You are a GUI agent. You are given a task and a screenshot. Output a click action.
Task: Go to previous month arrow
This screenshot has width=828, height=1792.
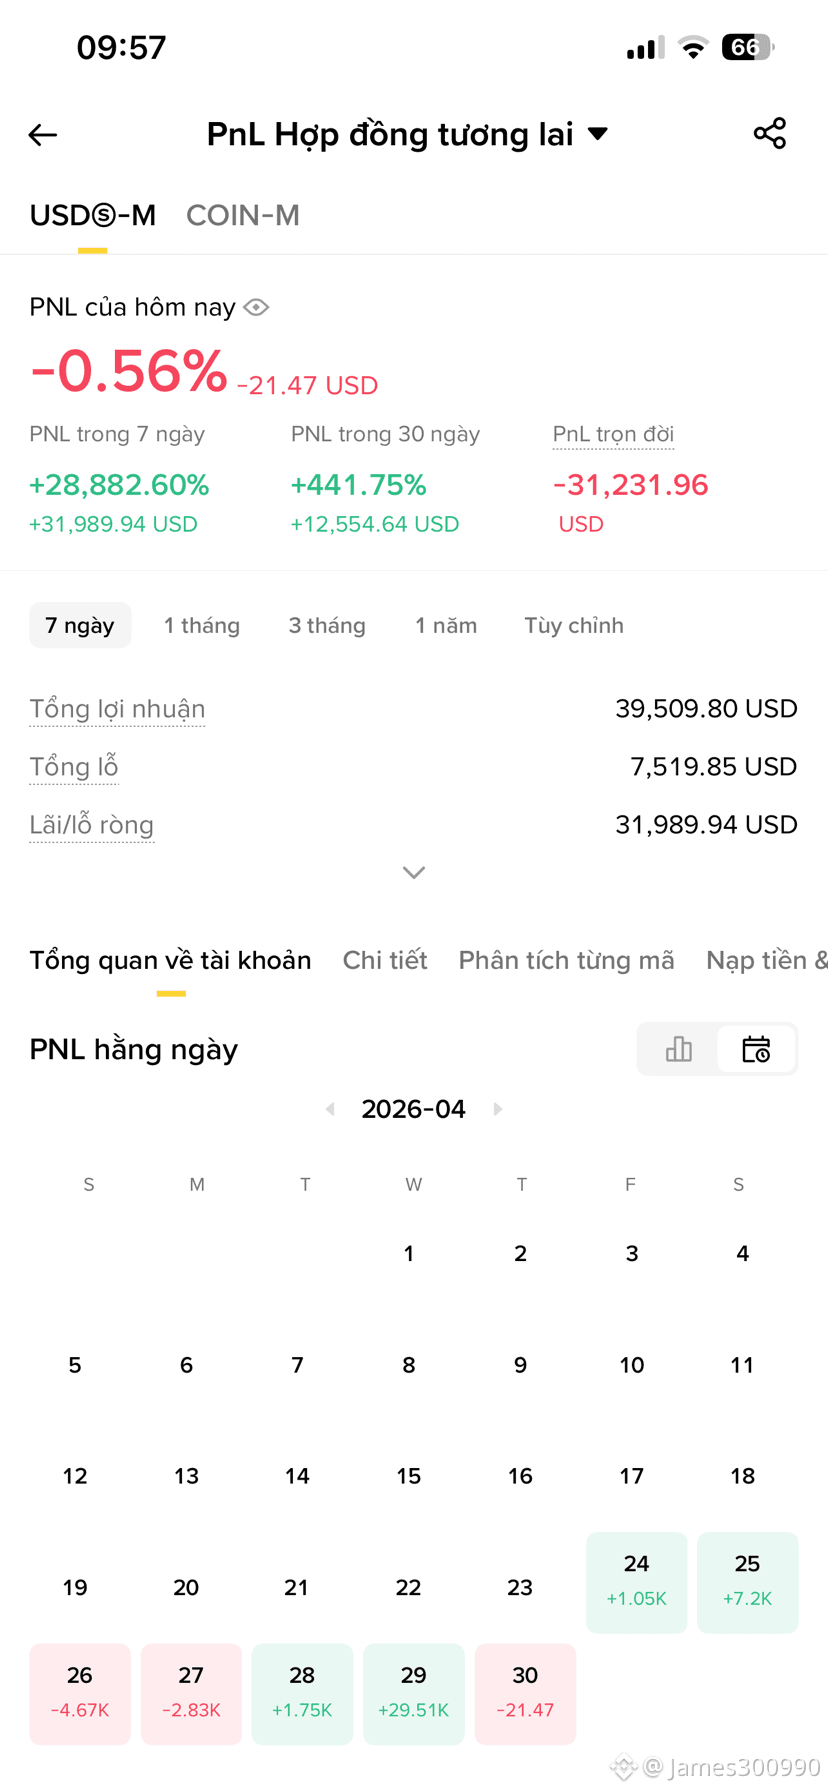(330, 1109)
